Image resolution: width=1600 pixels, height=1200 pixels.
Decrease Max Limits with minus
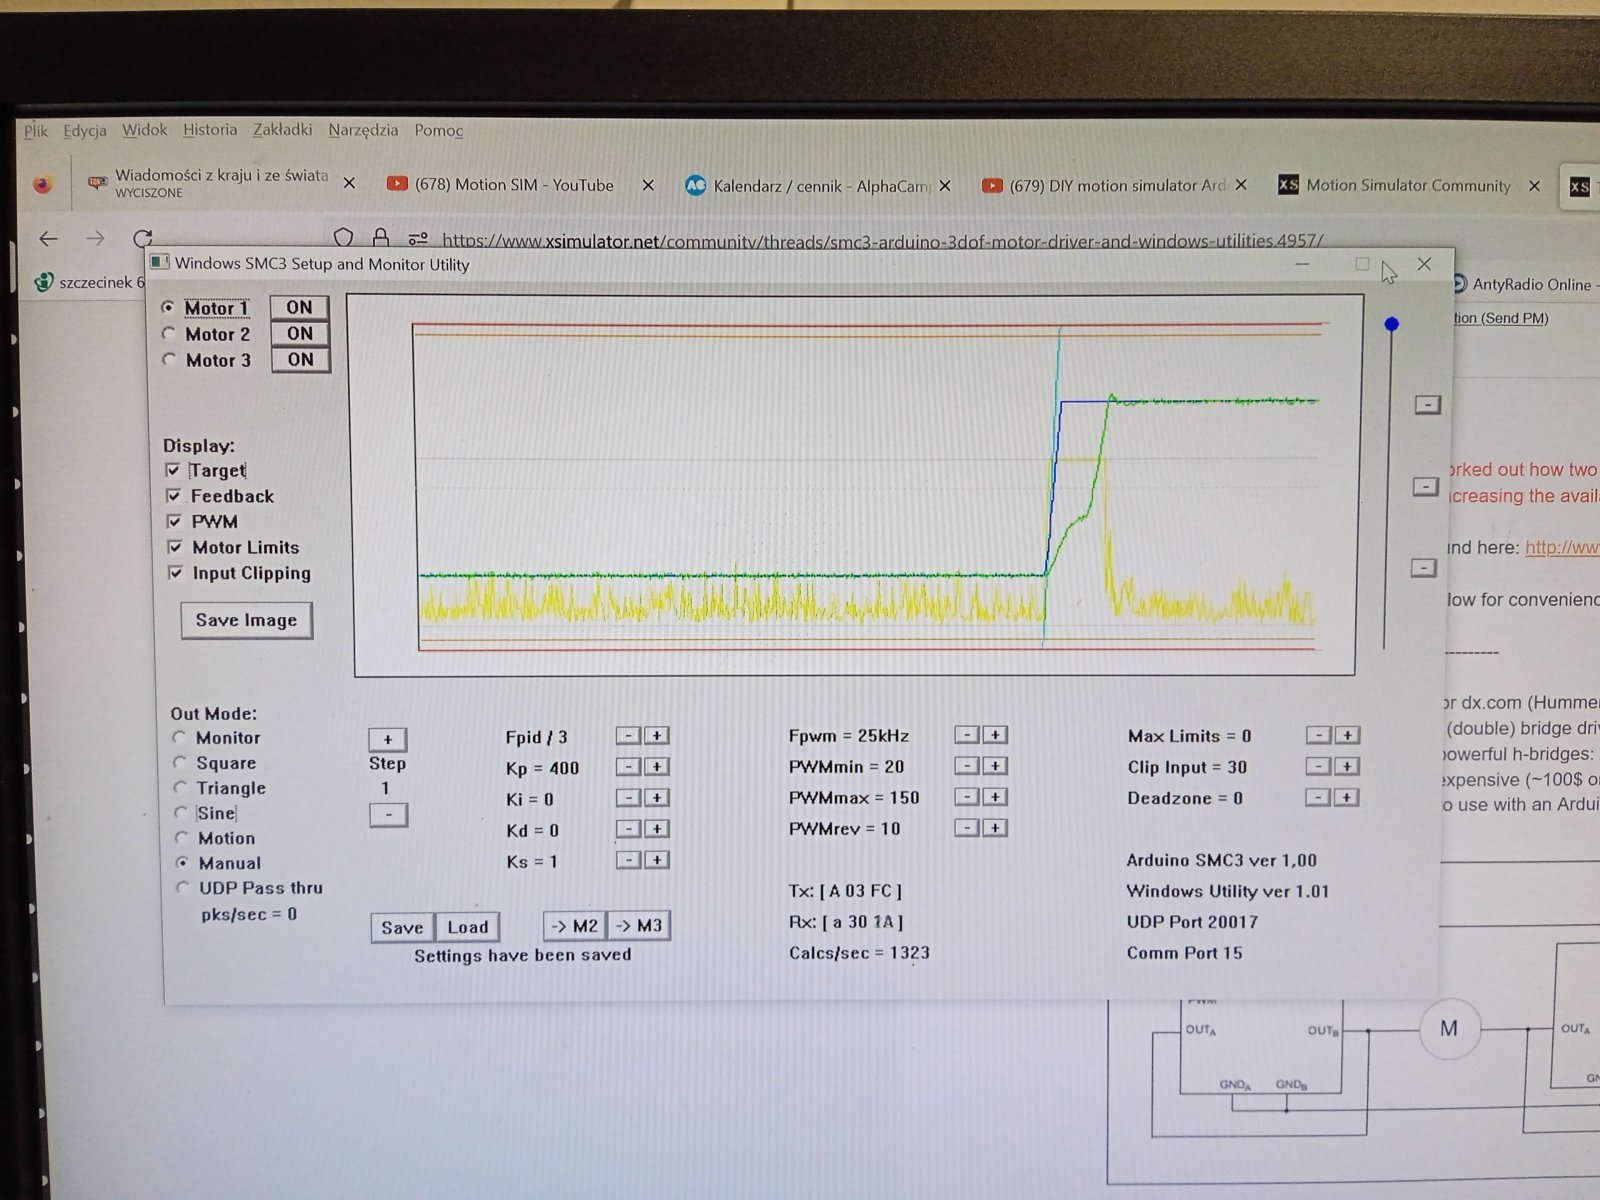click(x=1319, y=735)
